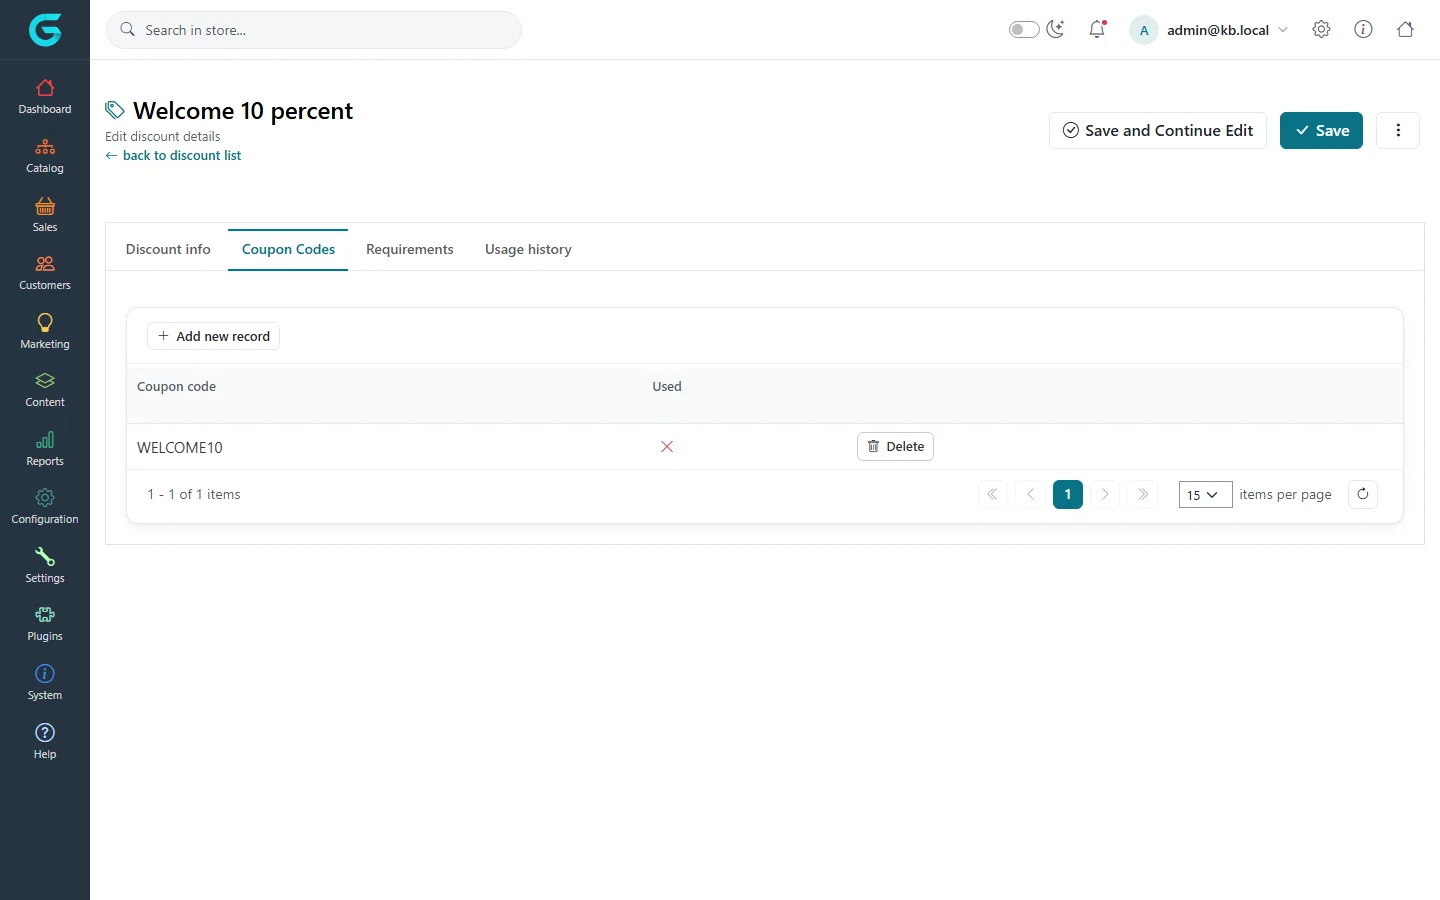
Task: Click the notifications bell icon
Action: click(x=1097, y=30)
